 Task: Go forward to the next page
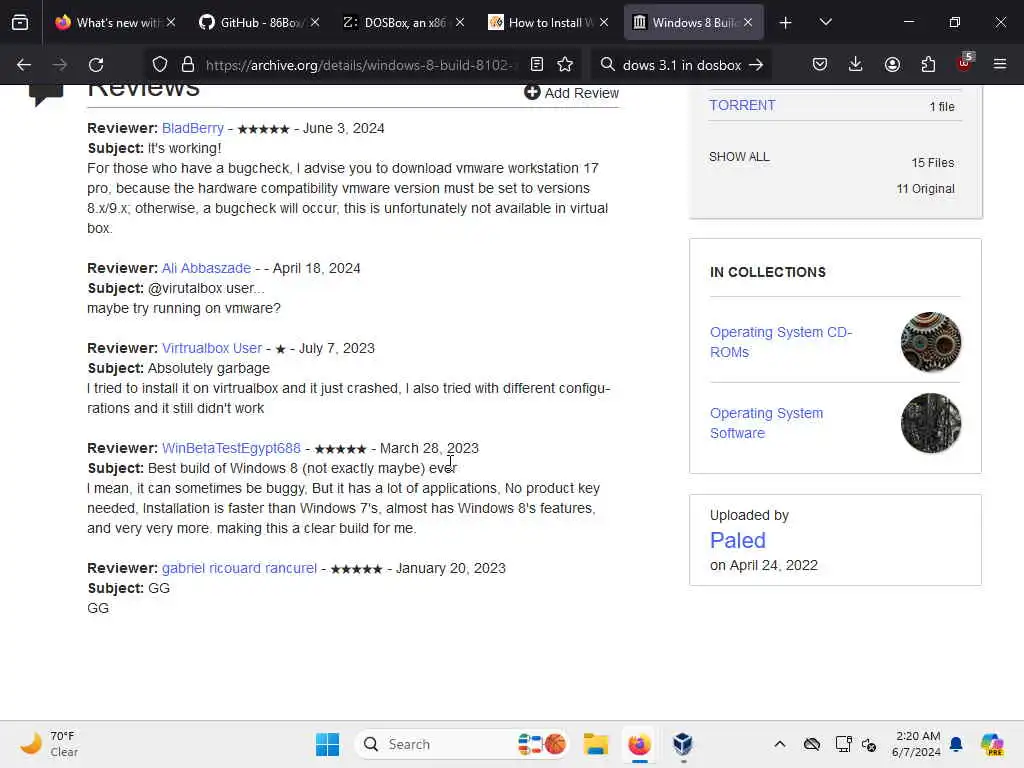point(59,65)
